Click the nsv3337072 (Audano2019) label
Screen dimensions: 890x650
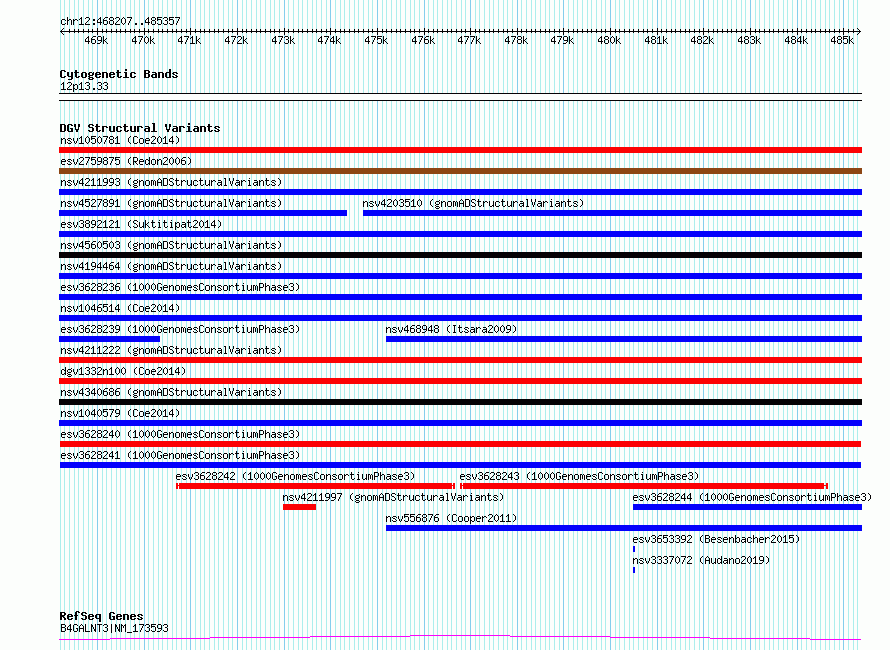point(701,560)
